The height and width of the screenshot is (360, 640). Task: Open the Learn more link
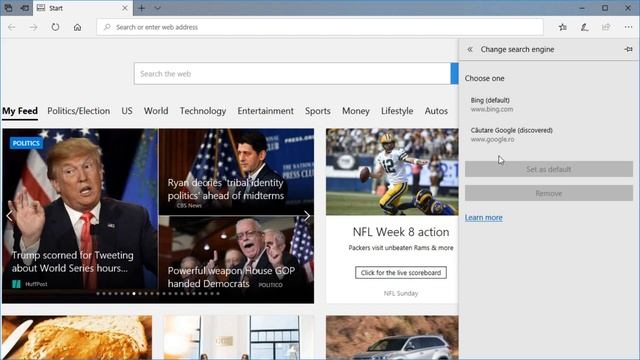pyautogui.click(x=484, y=218)
